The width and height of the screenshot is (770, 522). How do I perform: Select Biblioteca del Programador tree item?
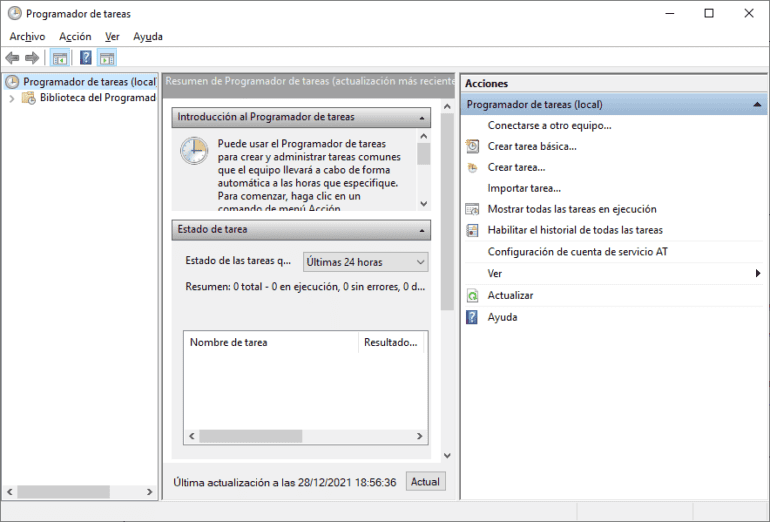[x=98, y=98]
